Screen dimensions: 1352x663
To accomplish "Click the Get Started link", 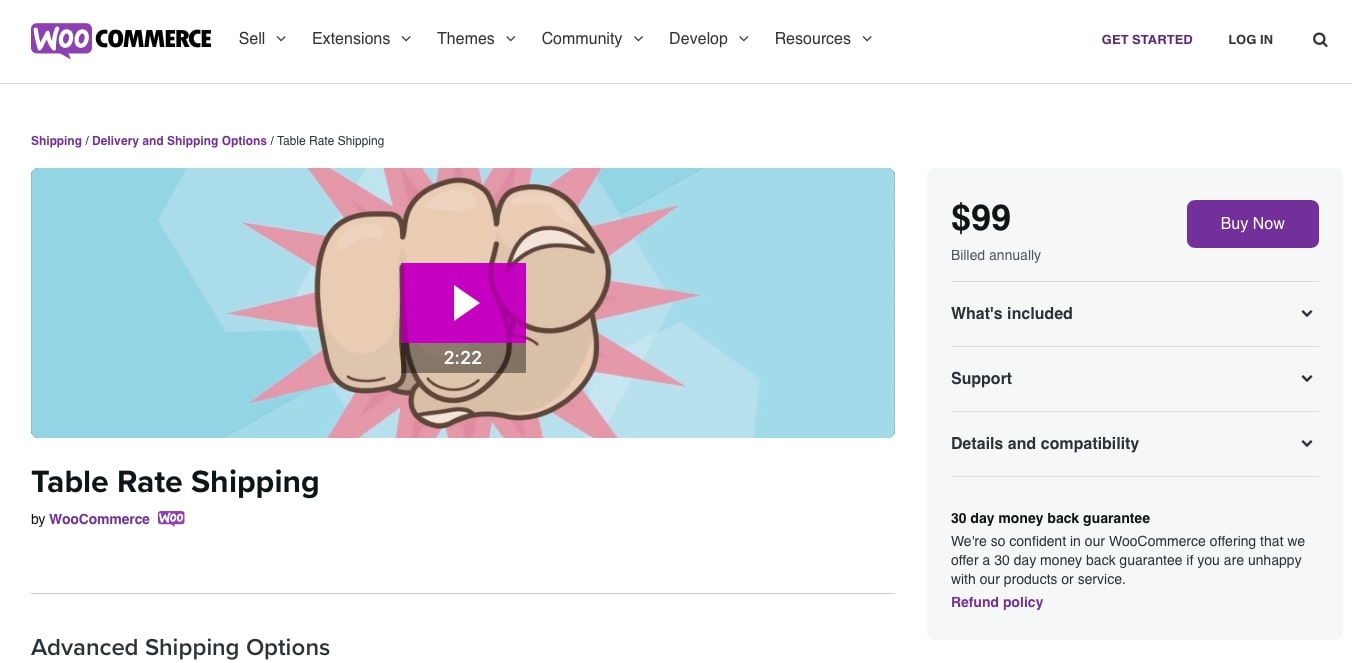I will 1147,40.
